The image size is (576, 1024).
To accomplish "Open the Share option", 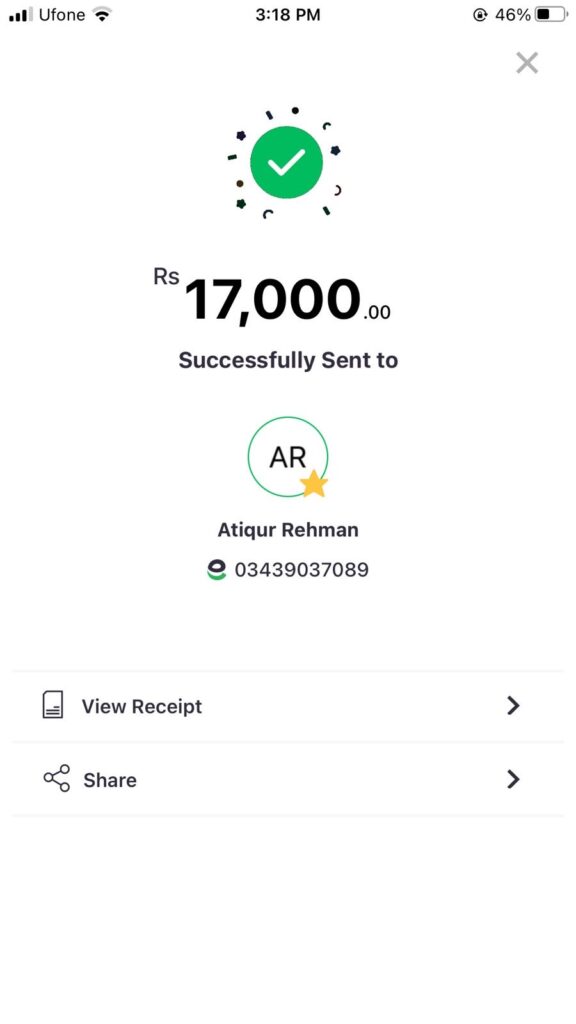I will click(287, 779).
